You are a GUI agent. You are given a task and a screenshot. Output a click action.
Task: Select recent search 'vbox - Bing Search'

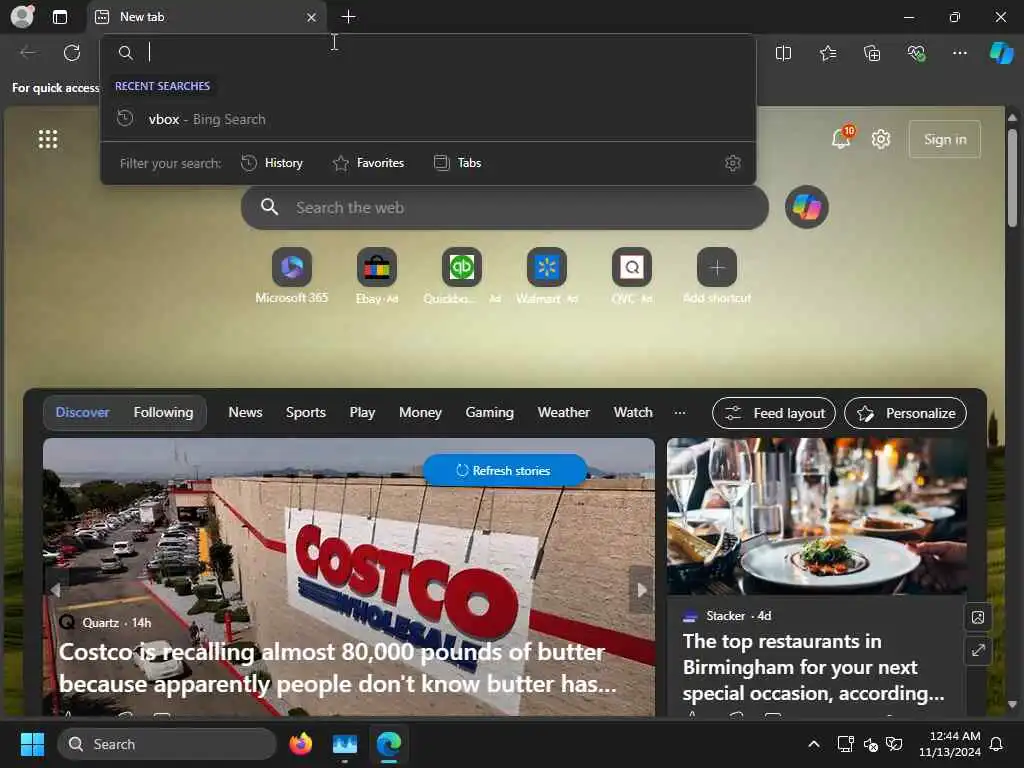point(428,119)
